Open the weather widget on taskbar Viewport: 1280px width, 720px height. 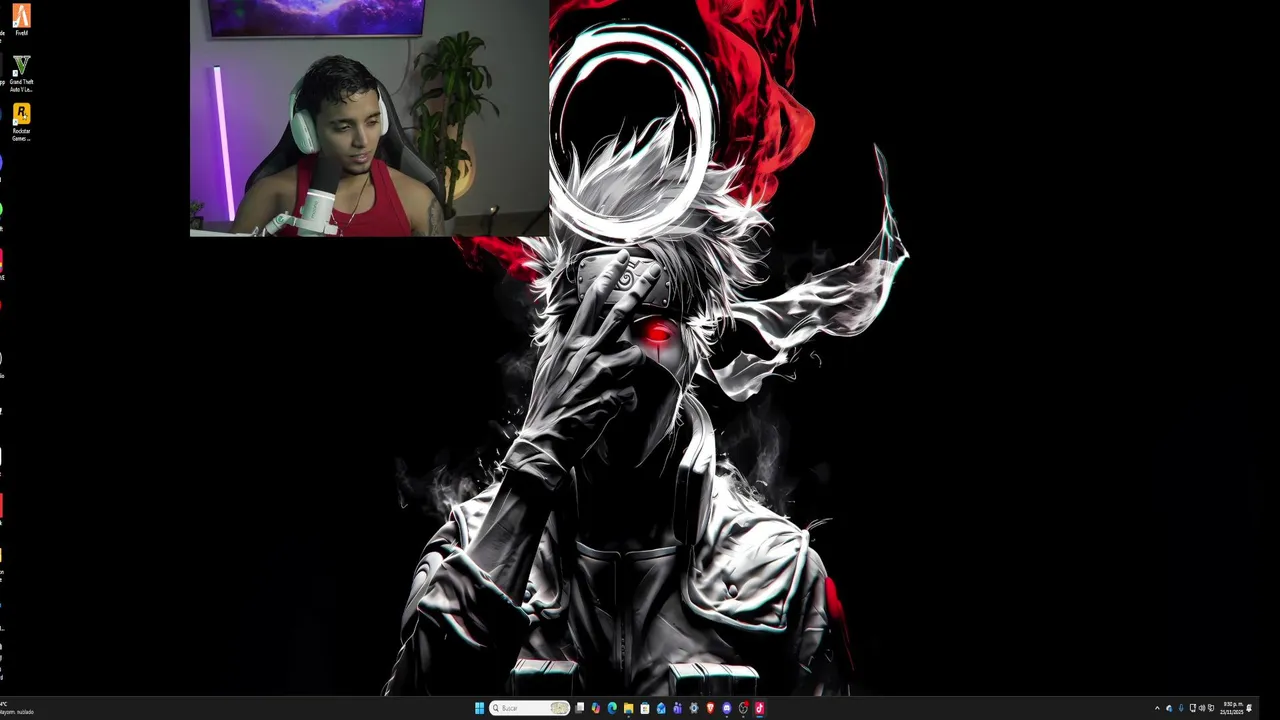coord(17,708)
